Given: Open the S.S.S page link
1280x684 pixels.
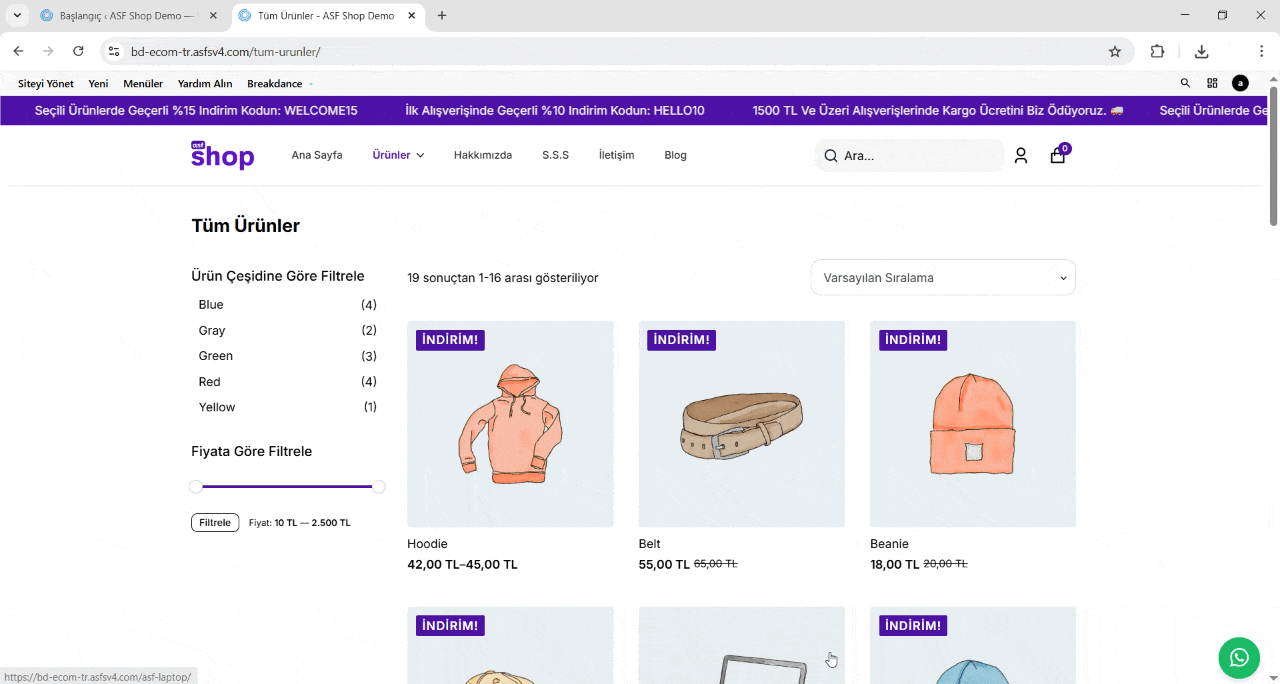Looking at the screenshot, I should click(x=555, y=155).
